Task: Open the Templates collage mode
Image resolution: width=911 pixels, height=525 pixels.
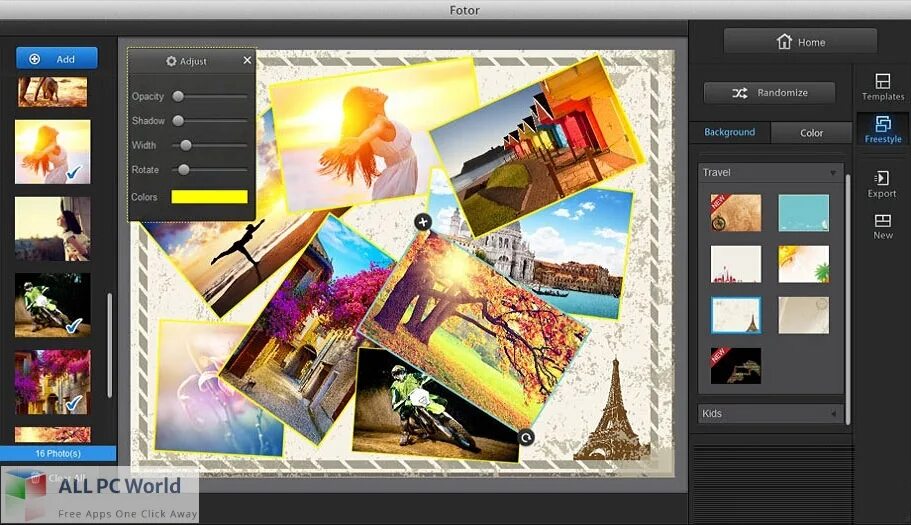Action: coord(883,87)
